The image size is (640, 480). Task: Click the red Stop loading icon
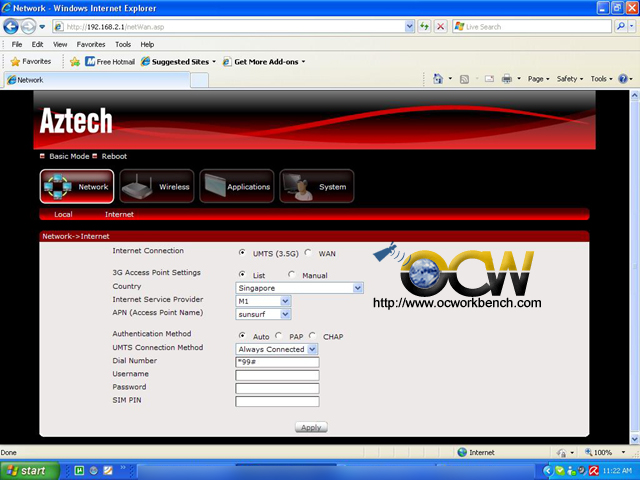coord(440,27)
